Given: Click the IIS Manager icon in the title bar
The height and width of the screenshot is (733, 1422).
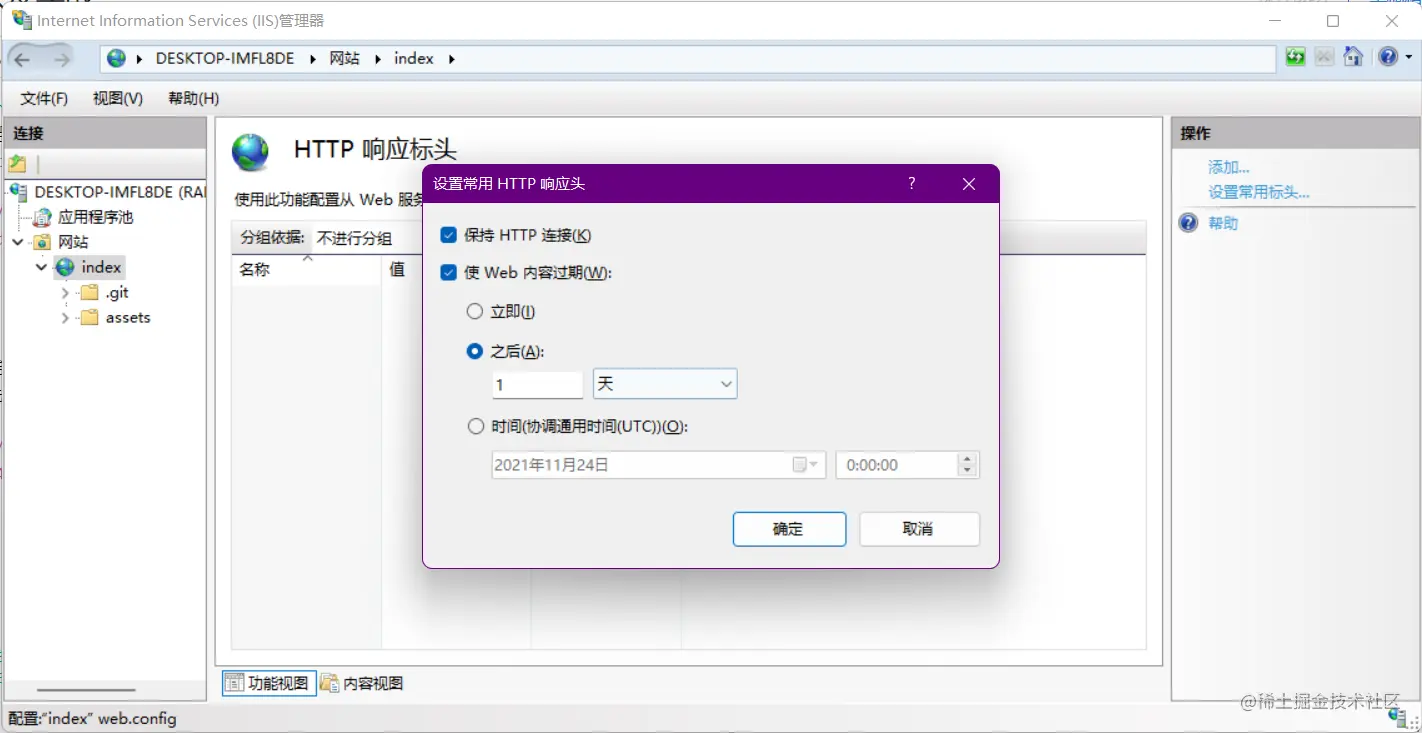Looking at the screenshot, I should [x=21, y=20].
